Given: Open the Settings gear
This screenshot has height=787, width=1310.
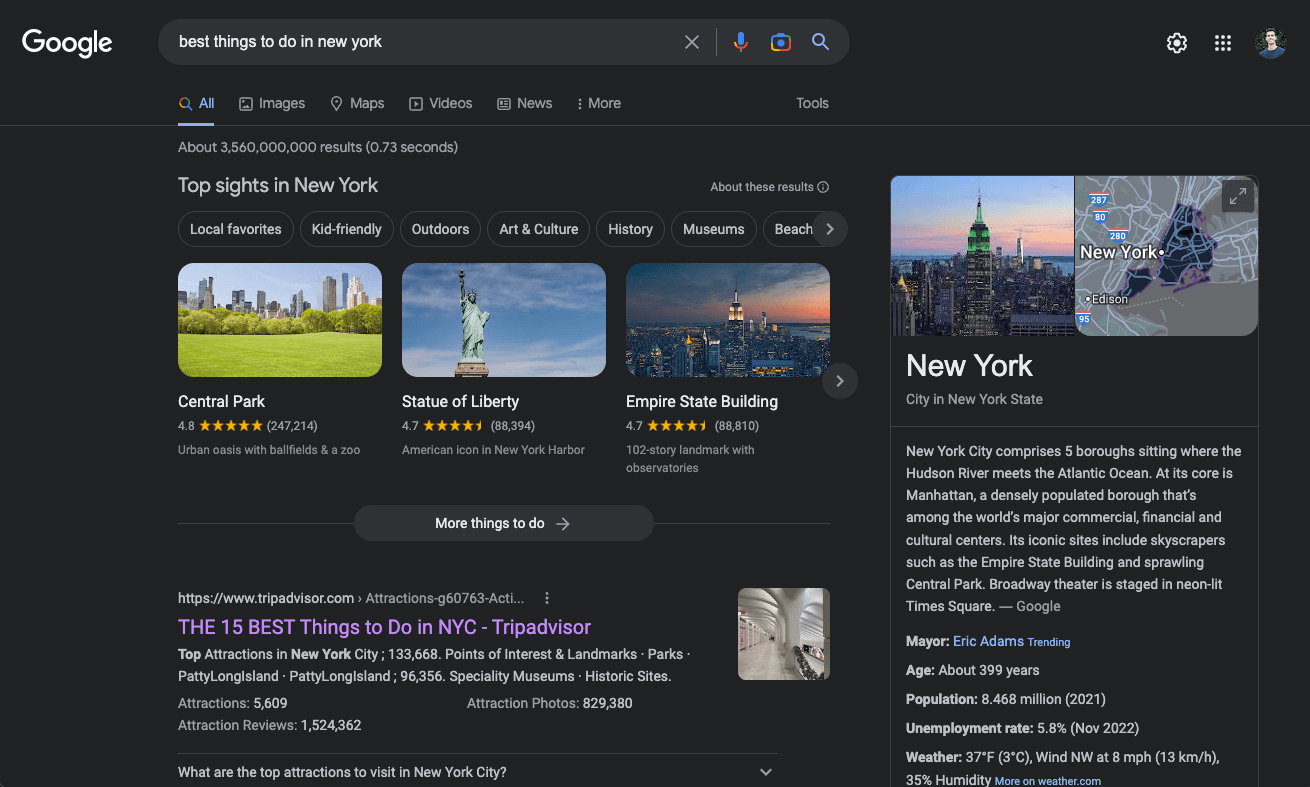Looking at the screenshot, I should click(1177, 43).
